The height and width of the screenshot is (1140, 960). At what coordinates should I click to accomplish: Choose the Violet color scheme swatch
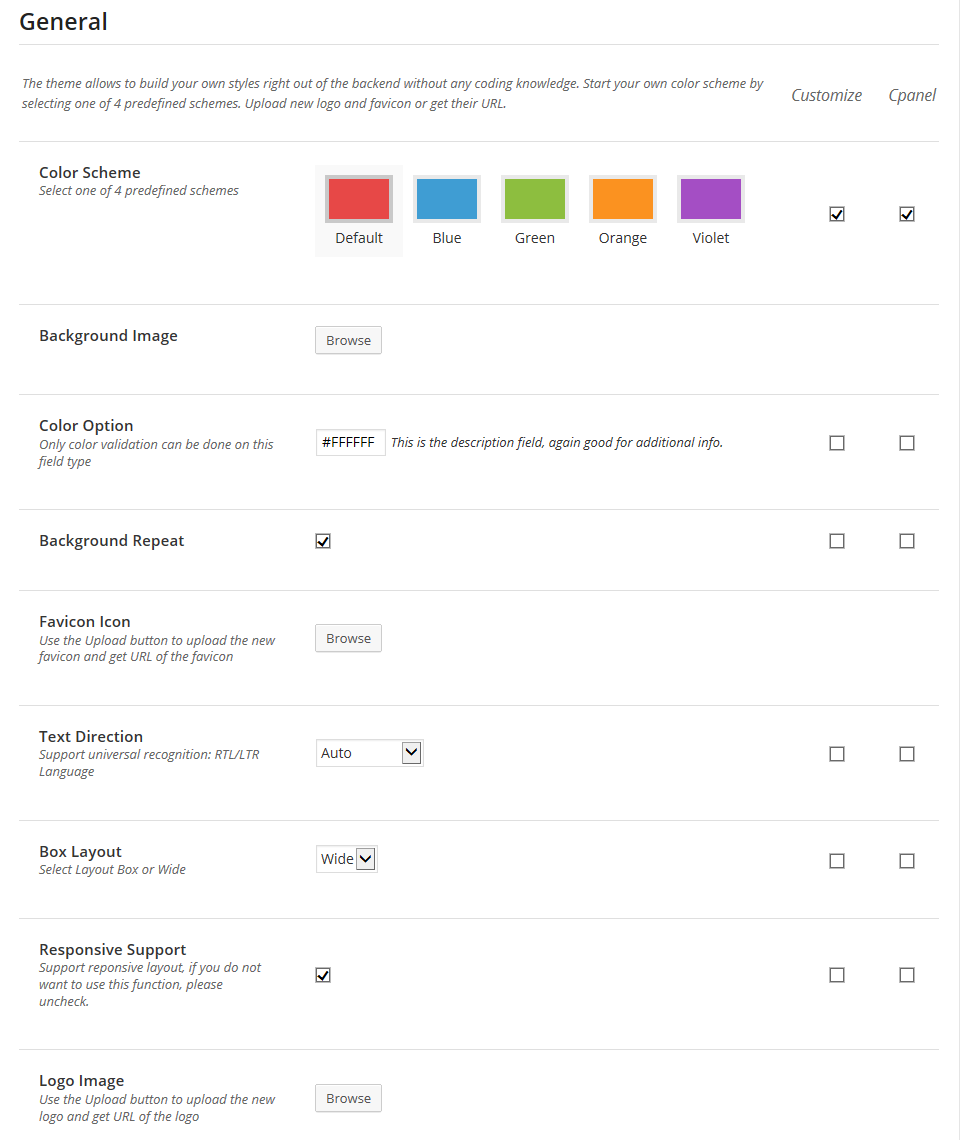(x=711, y=199)
